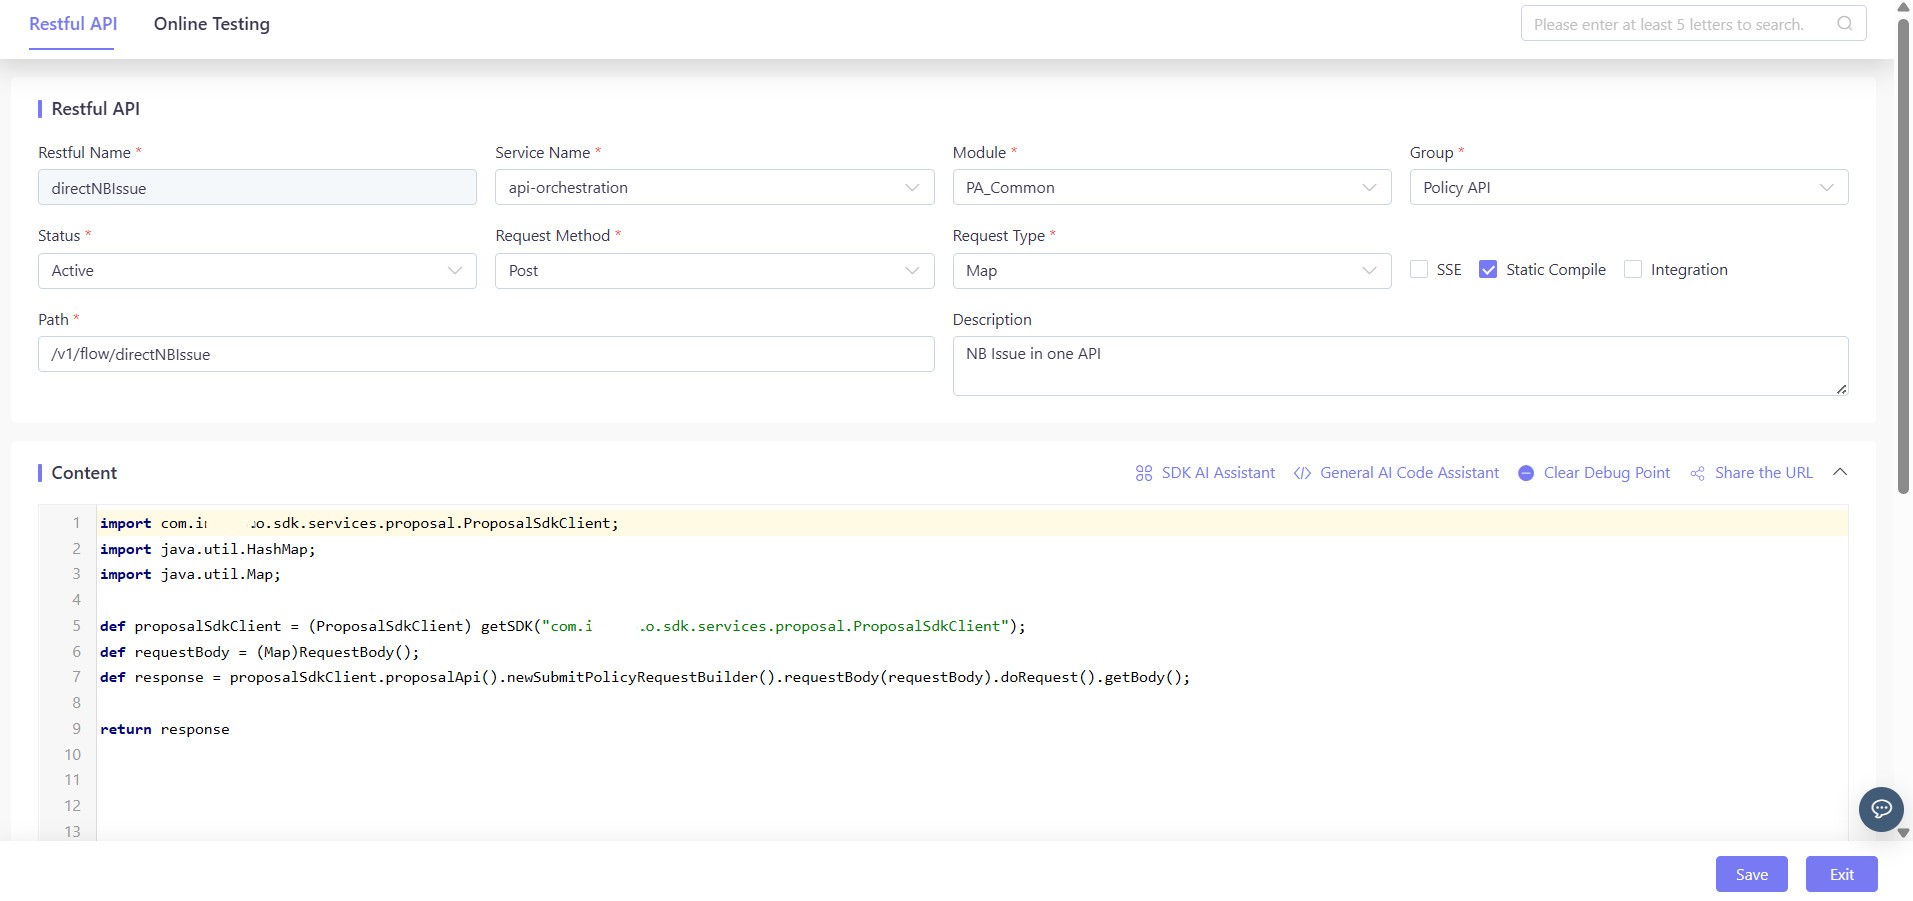This screenshot has height=901, width=1913.
Task: Enable the Integration checkbox
Action: coord(1633,269)
